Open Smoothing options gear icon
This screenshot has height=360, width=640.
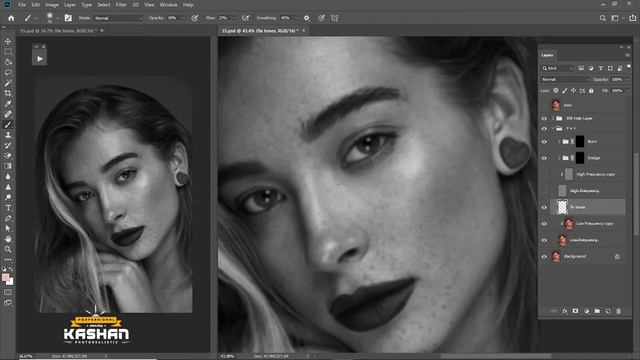click(x=307, y=18)
